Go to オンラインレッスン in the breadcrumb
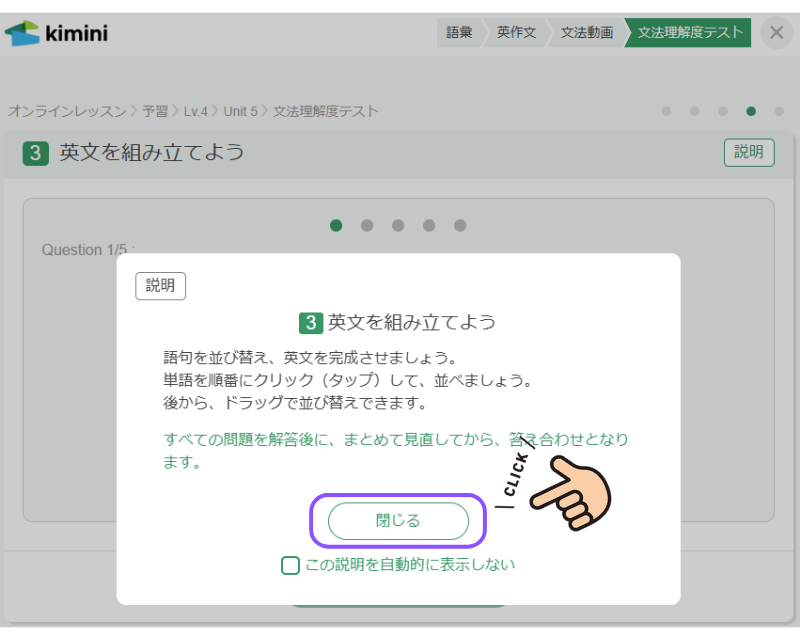 [x=67, y=111]
